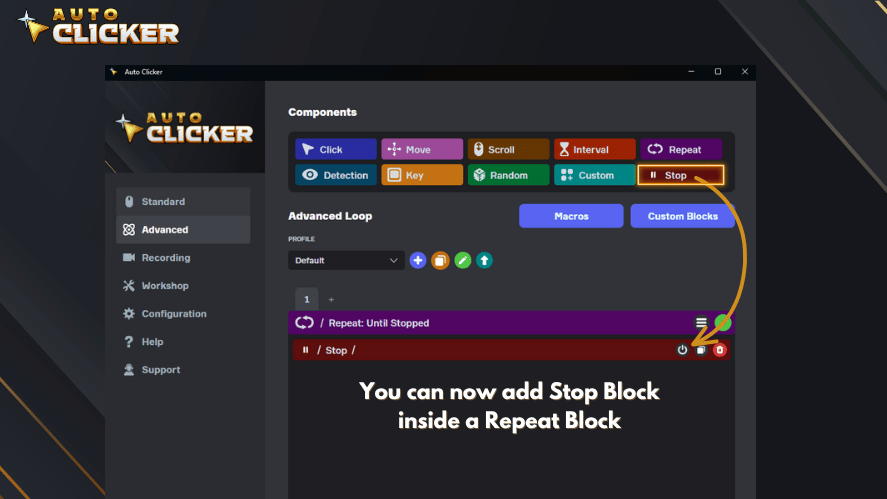
Task: Click the green edit profile pencil icon
Action: (462, 260)
